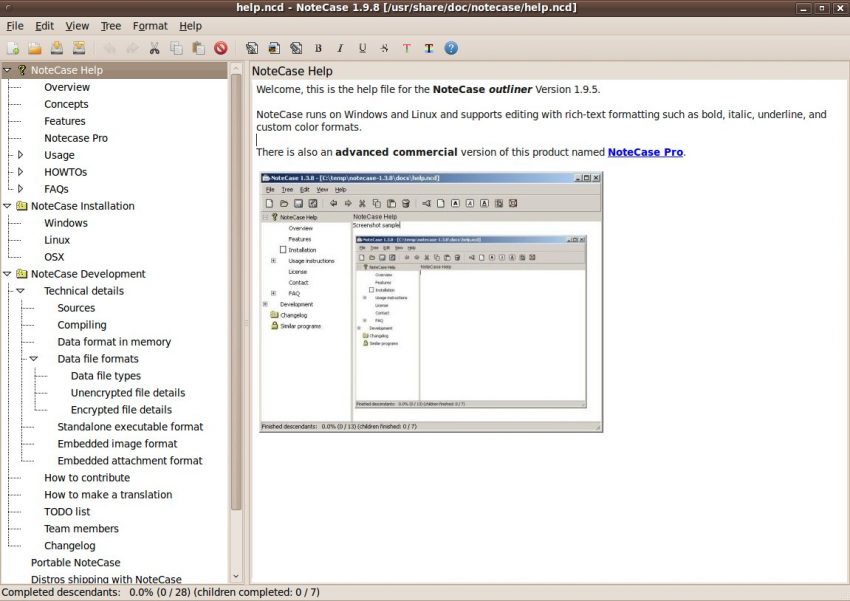Collapse the NoteCase Help tree branch

tap(8, 70)
